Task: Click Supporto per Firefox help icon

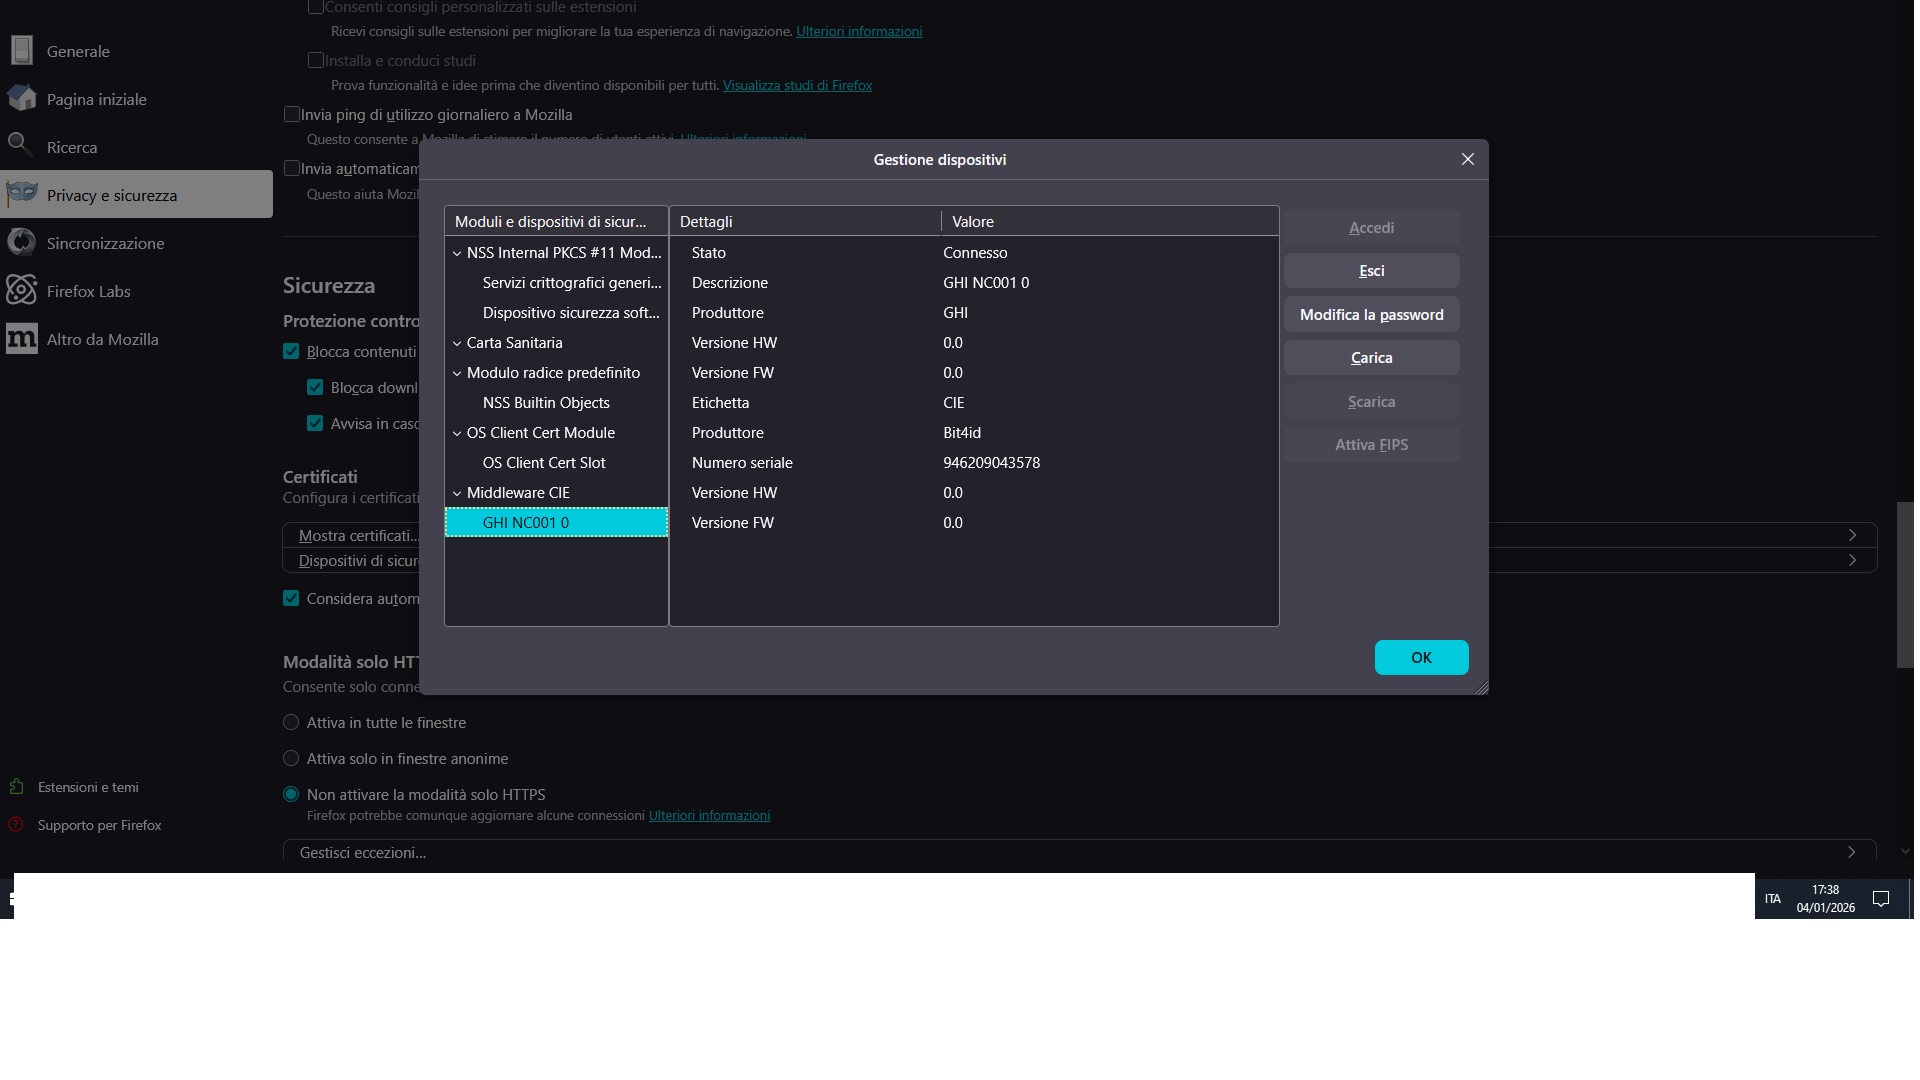Action: point(16,825)
